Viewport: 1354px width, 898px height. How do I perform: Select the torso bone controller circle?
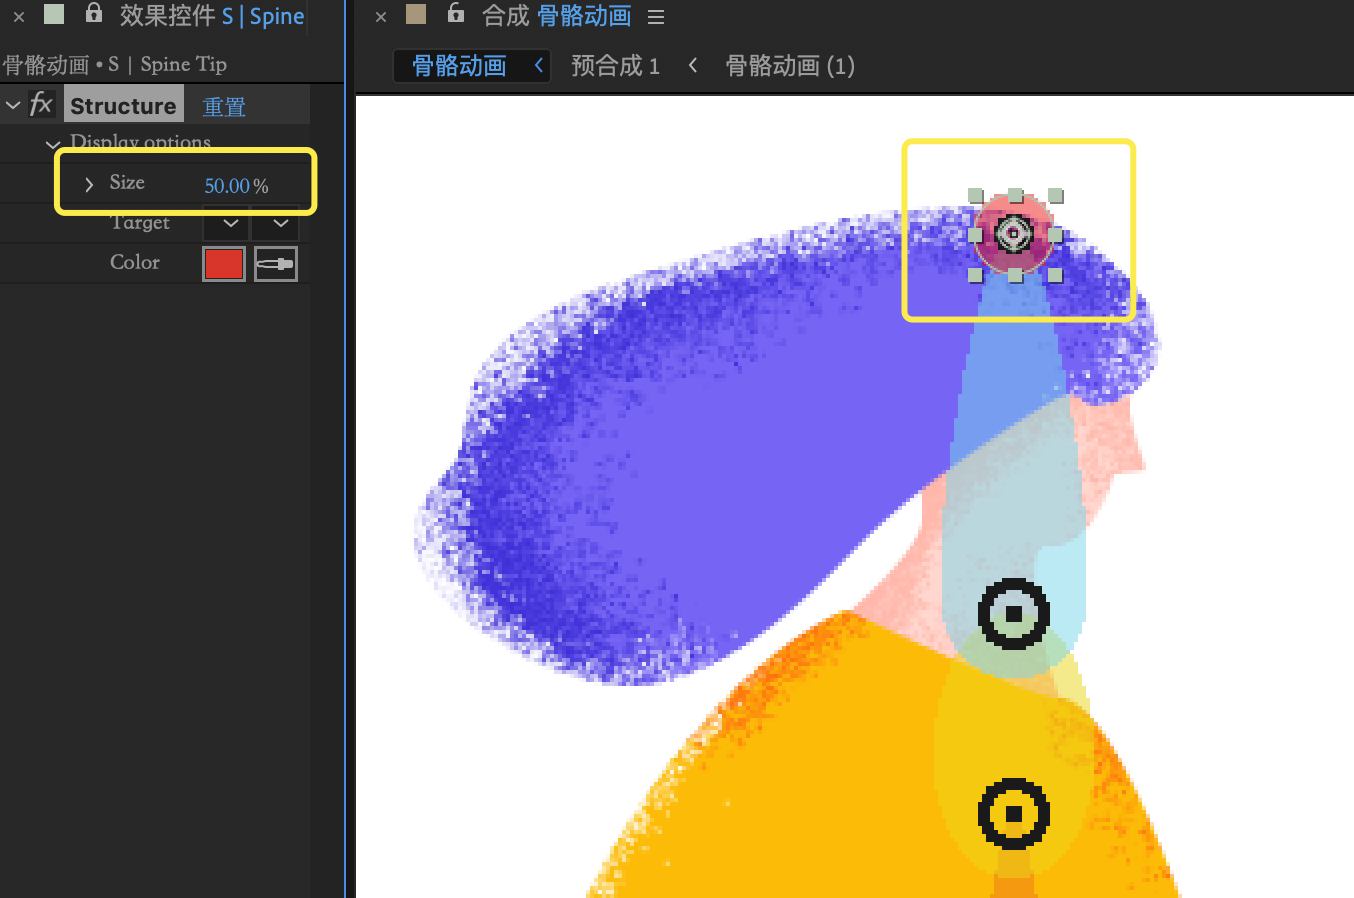[1013, 814]
